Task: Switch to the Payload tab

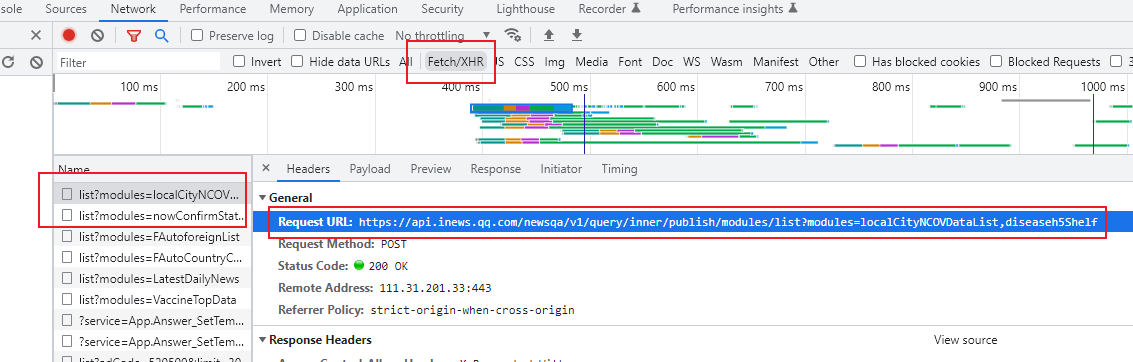Action: [370, 169]
